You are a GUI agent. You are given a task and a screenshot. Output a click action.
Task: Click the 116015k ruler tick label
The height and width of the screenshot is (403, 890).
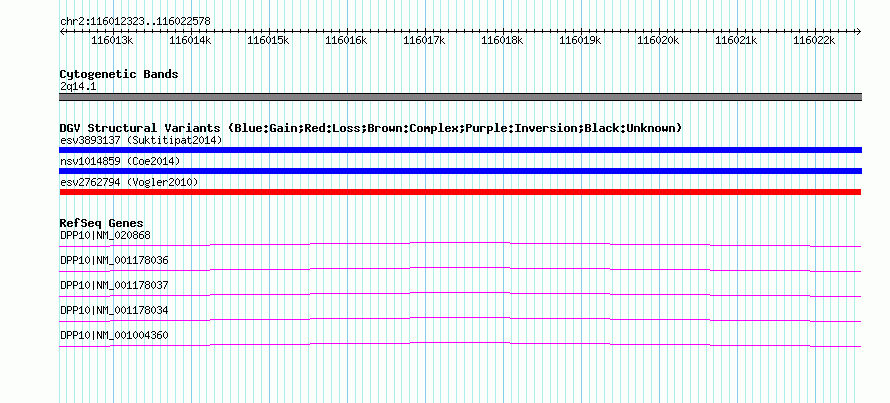click(x=268, y=40)
